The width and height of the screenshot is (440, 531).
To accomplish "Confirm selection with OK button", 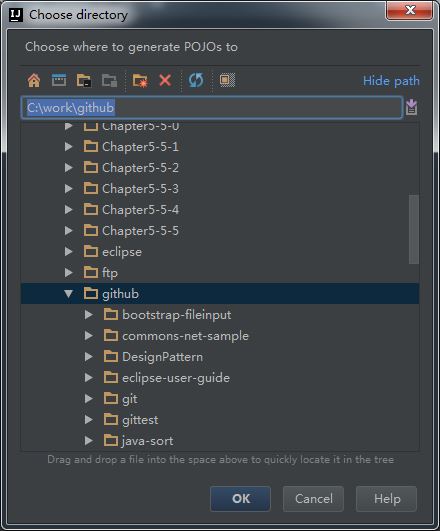I will 240,498.
